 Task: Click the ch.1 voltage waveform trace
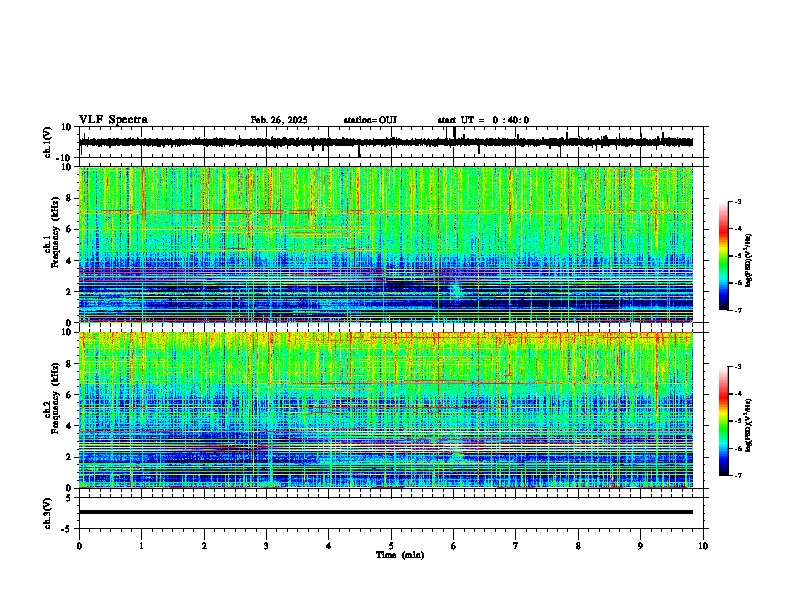386,142
